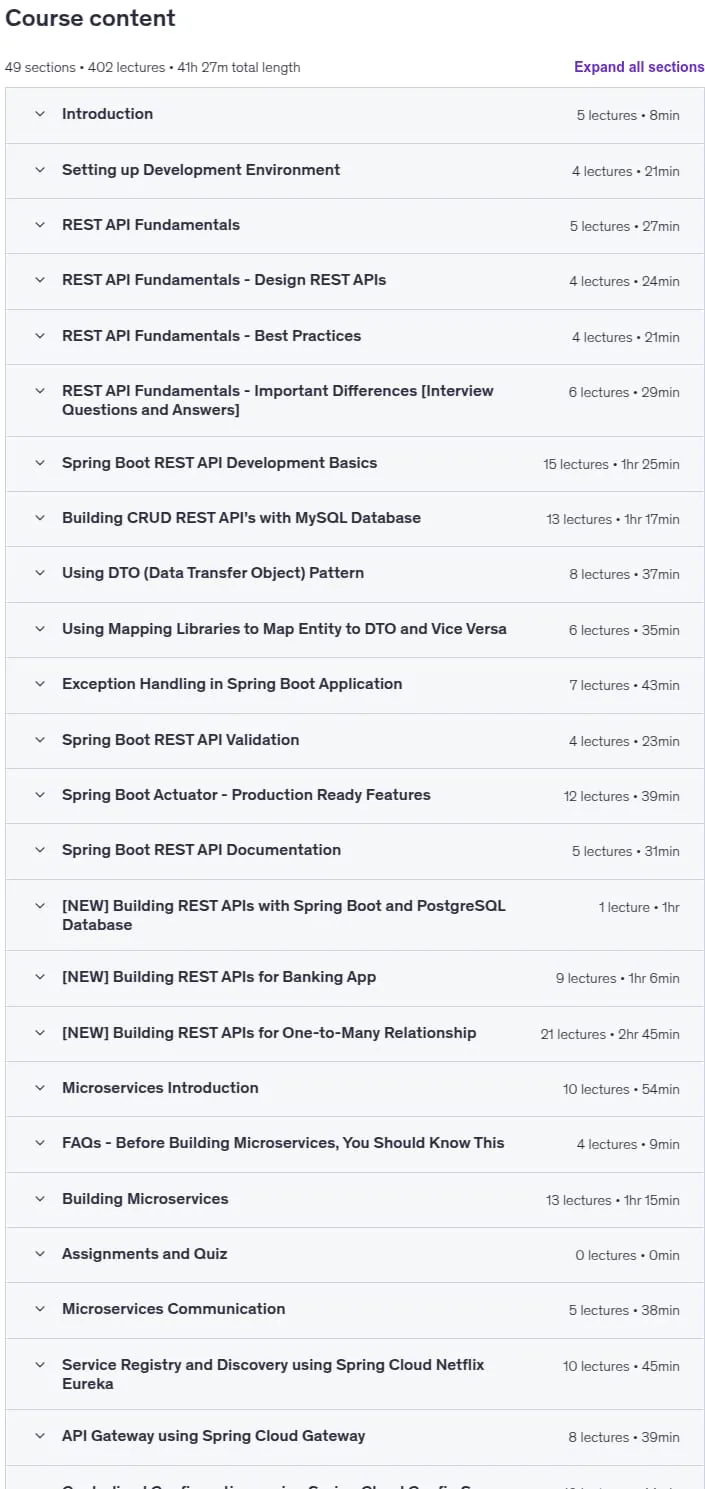Expand Exception Handling in Spring Boot Application

[x=355, y=684]
